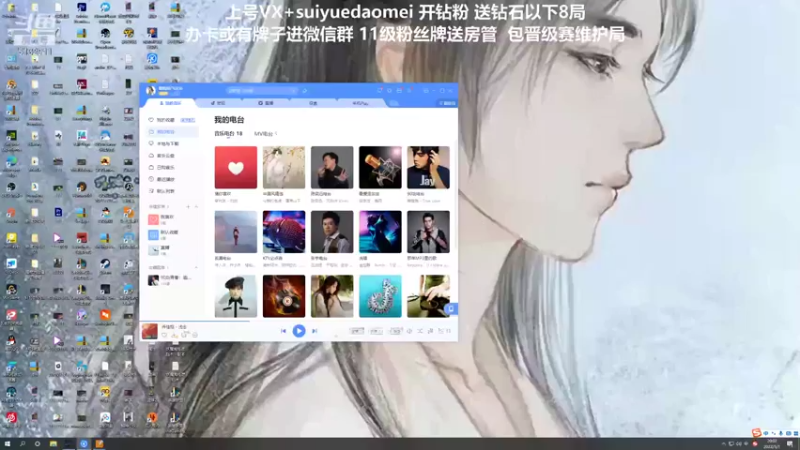Click the music player search box
The width and height of the screenshot is (800, 450).
pyautogui.click(x=262, y=91)
